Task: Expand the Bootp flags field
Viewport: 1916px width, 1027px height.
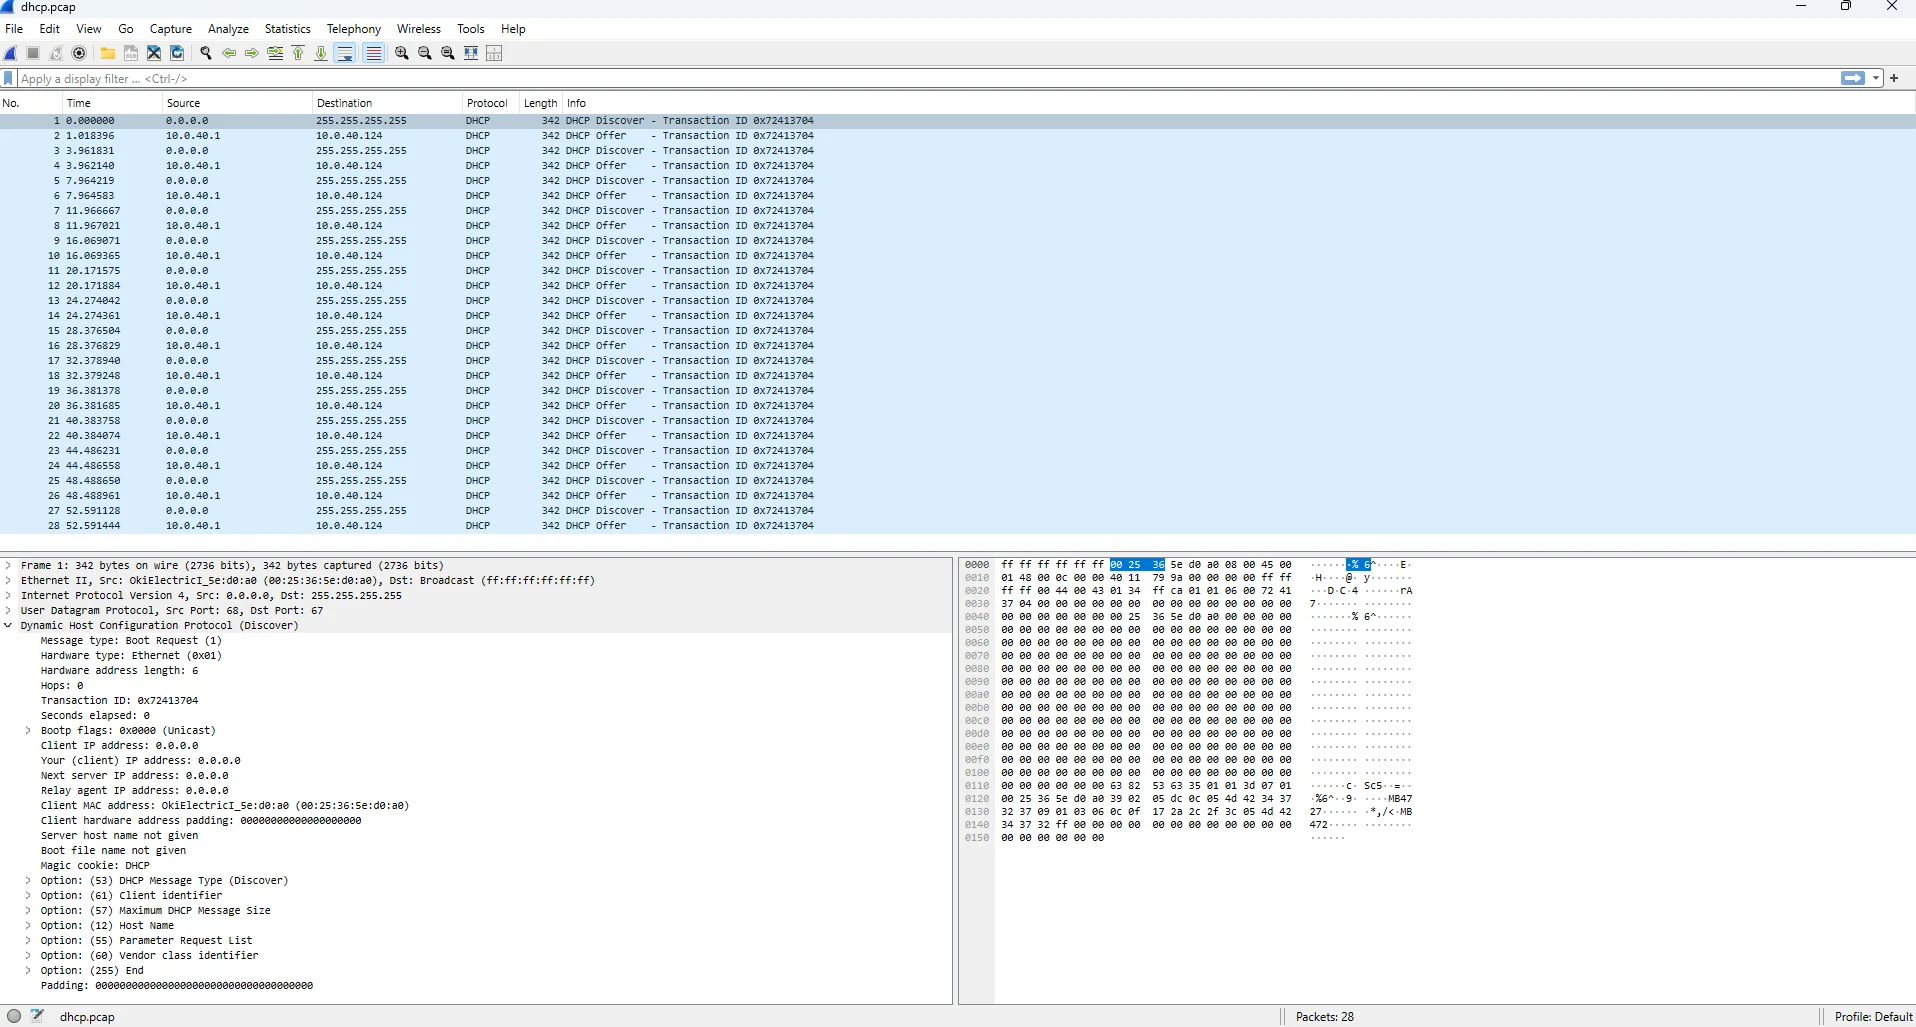Action: tap(28, 730)
